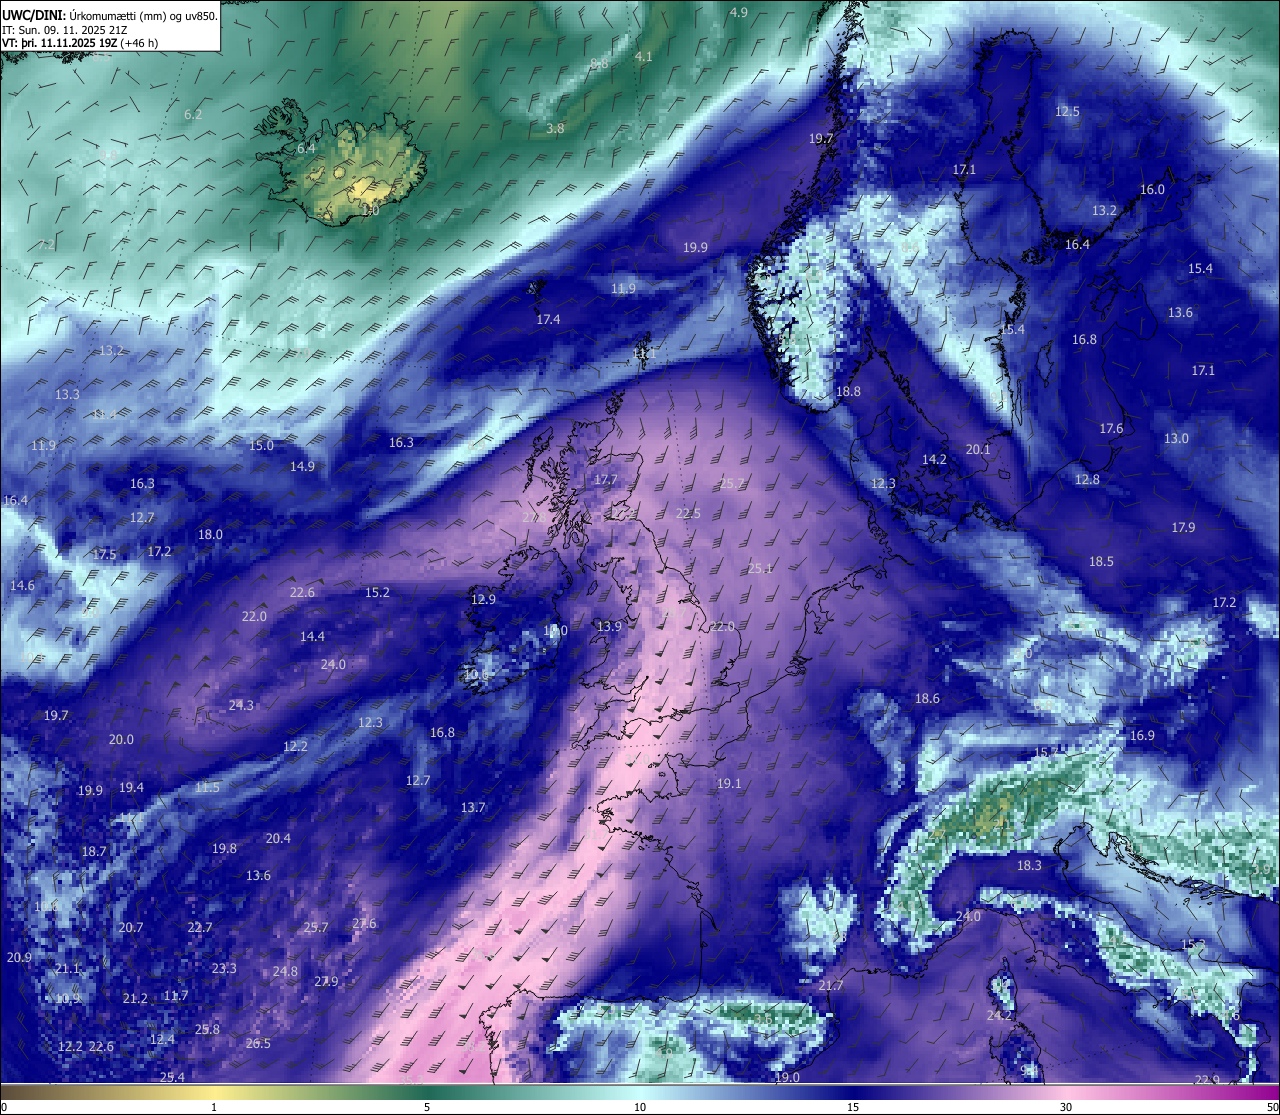Click the 4.9 value at the top
This screenshot has width=1280, height=1115.
pos(739,13)
